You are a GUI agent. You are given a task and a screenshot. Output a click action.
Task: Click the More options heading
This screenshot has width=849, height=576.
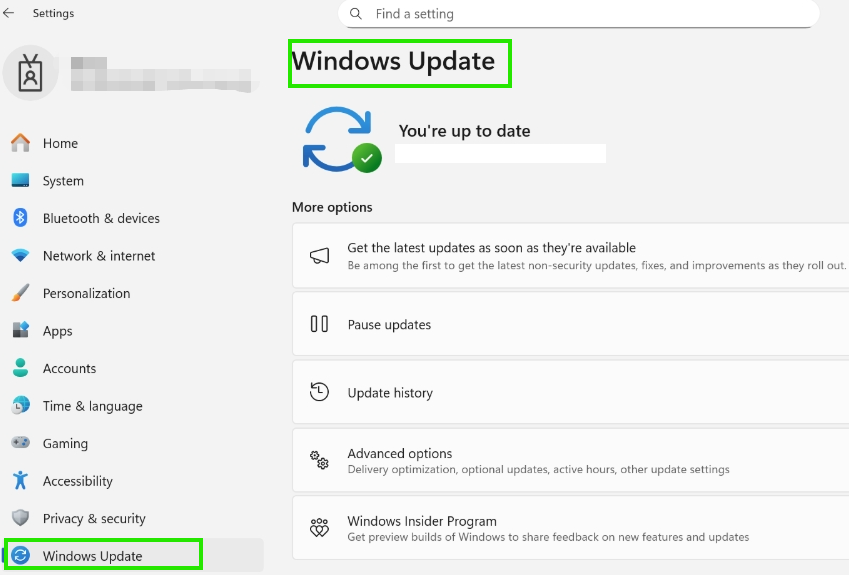click(332, 207)
